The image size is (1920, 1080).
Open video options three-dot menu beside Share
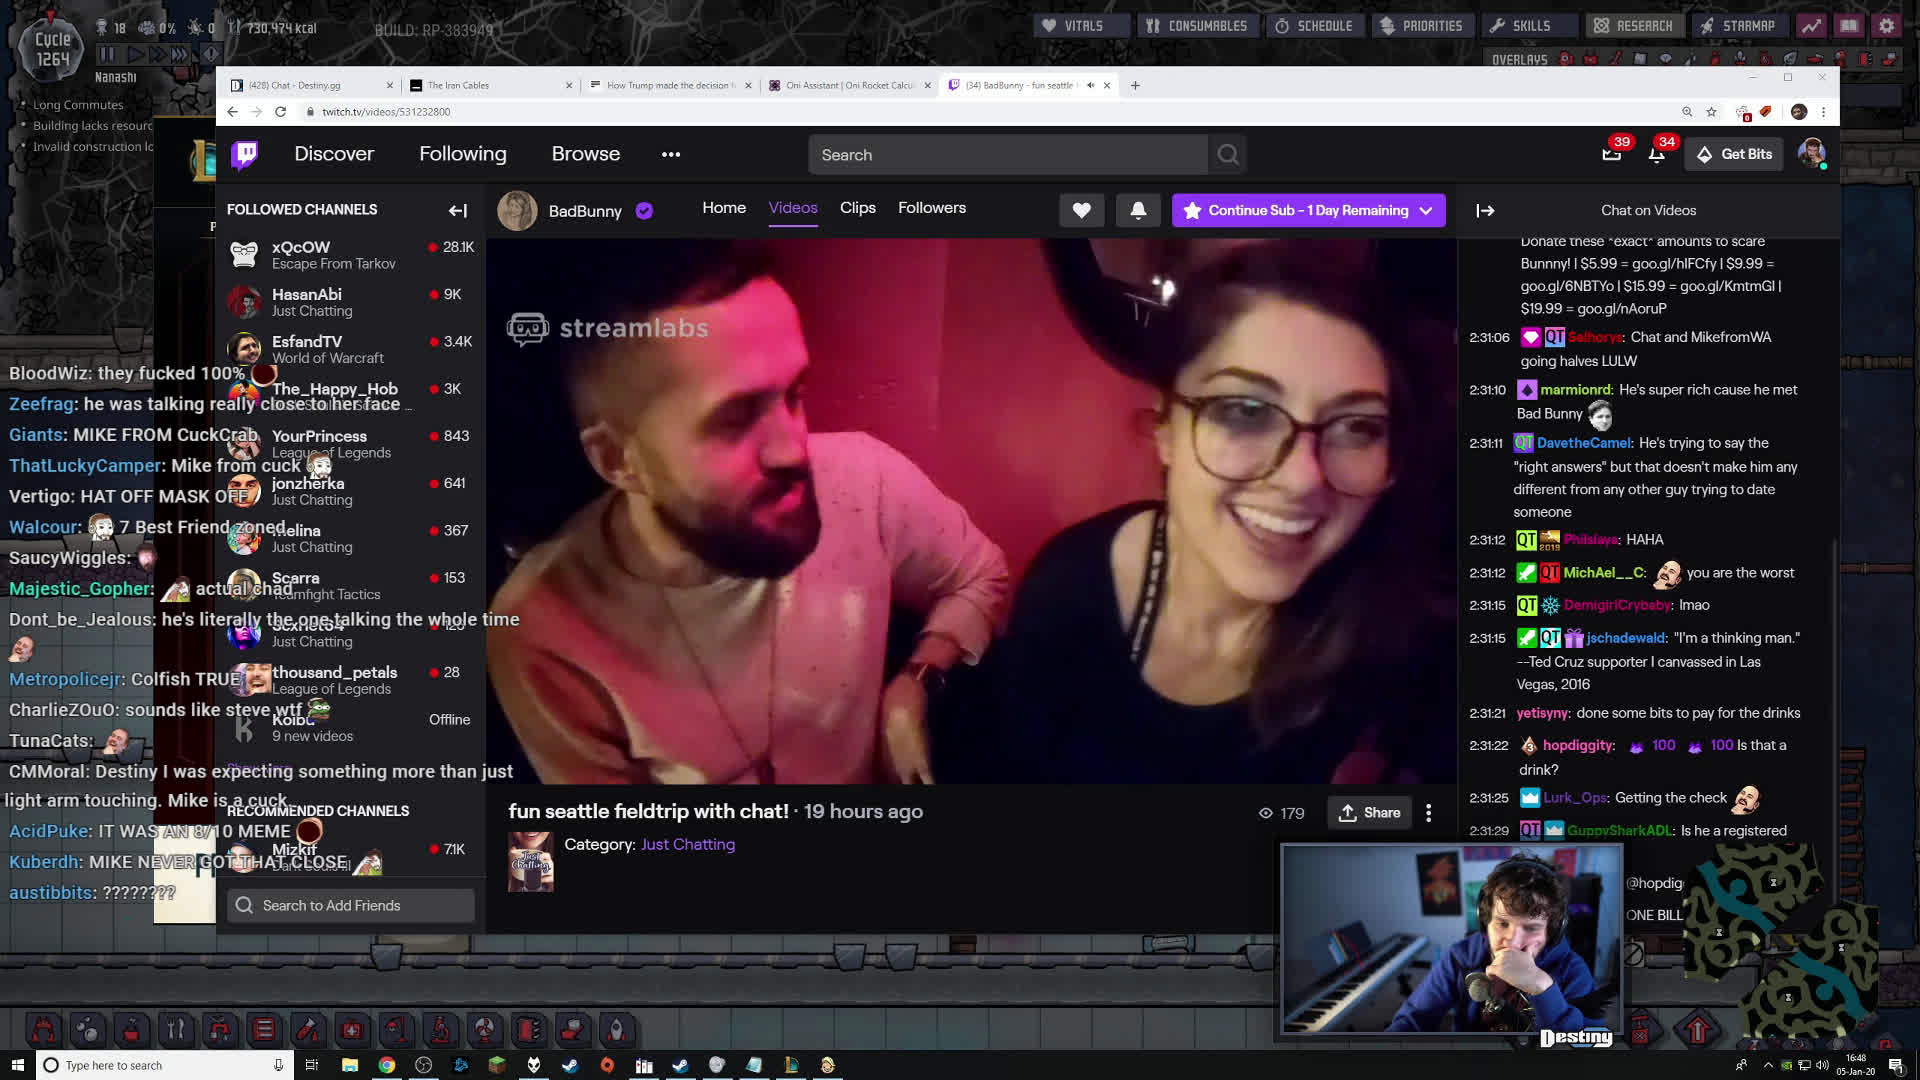(1429, 813)
